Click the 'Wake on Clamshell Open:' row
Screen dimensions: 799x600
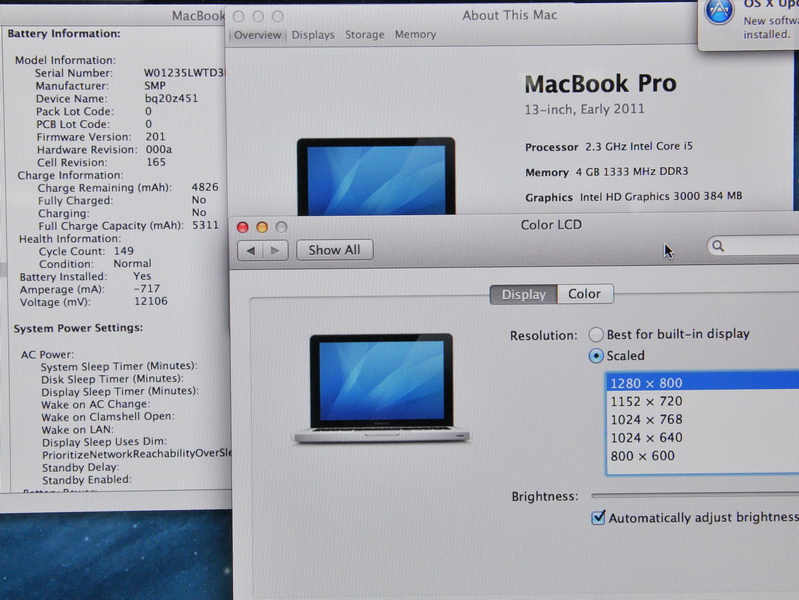[108, 416]
